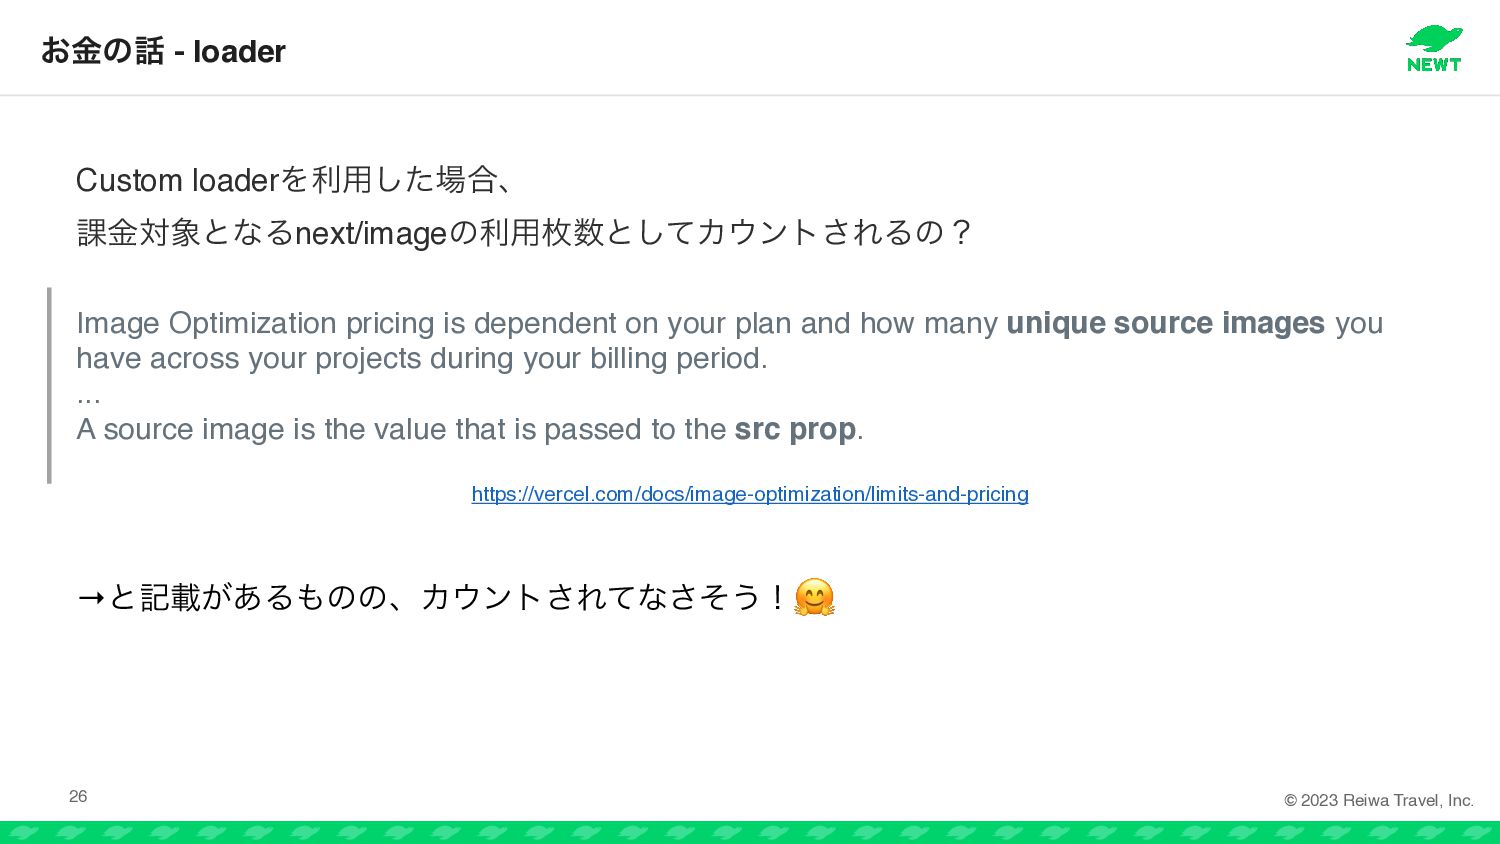This screenshot has height=844, width=1500.
Task: Click the NEWT turtle logo
Action: [x=1434, y=49]
